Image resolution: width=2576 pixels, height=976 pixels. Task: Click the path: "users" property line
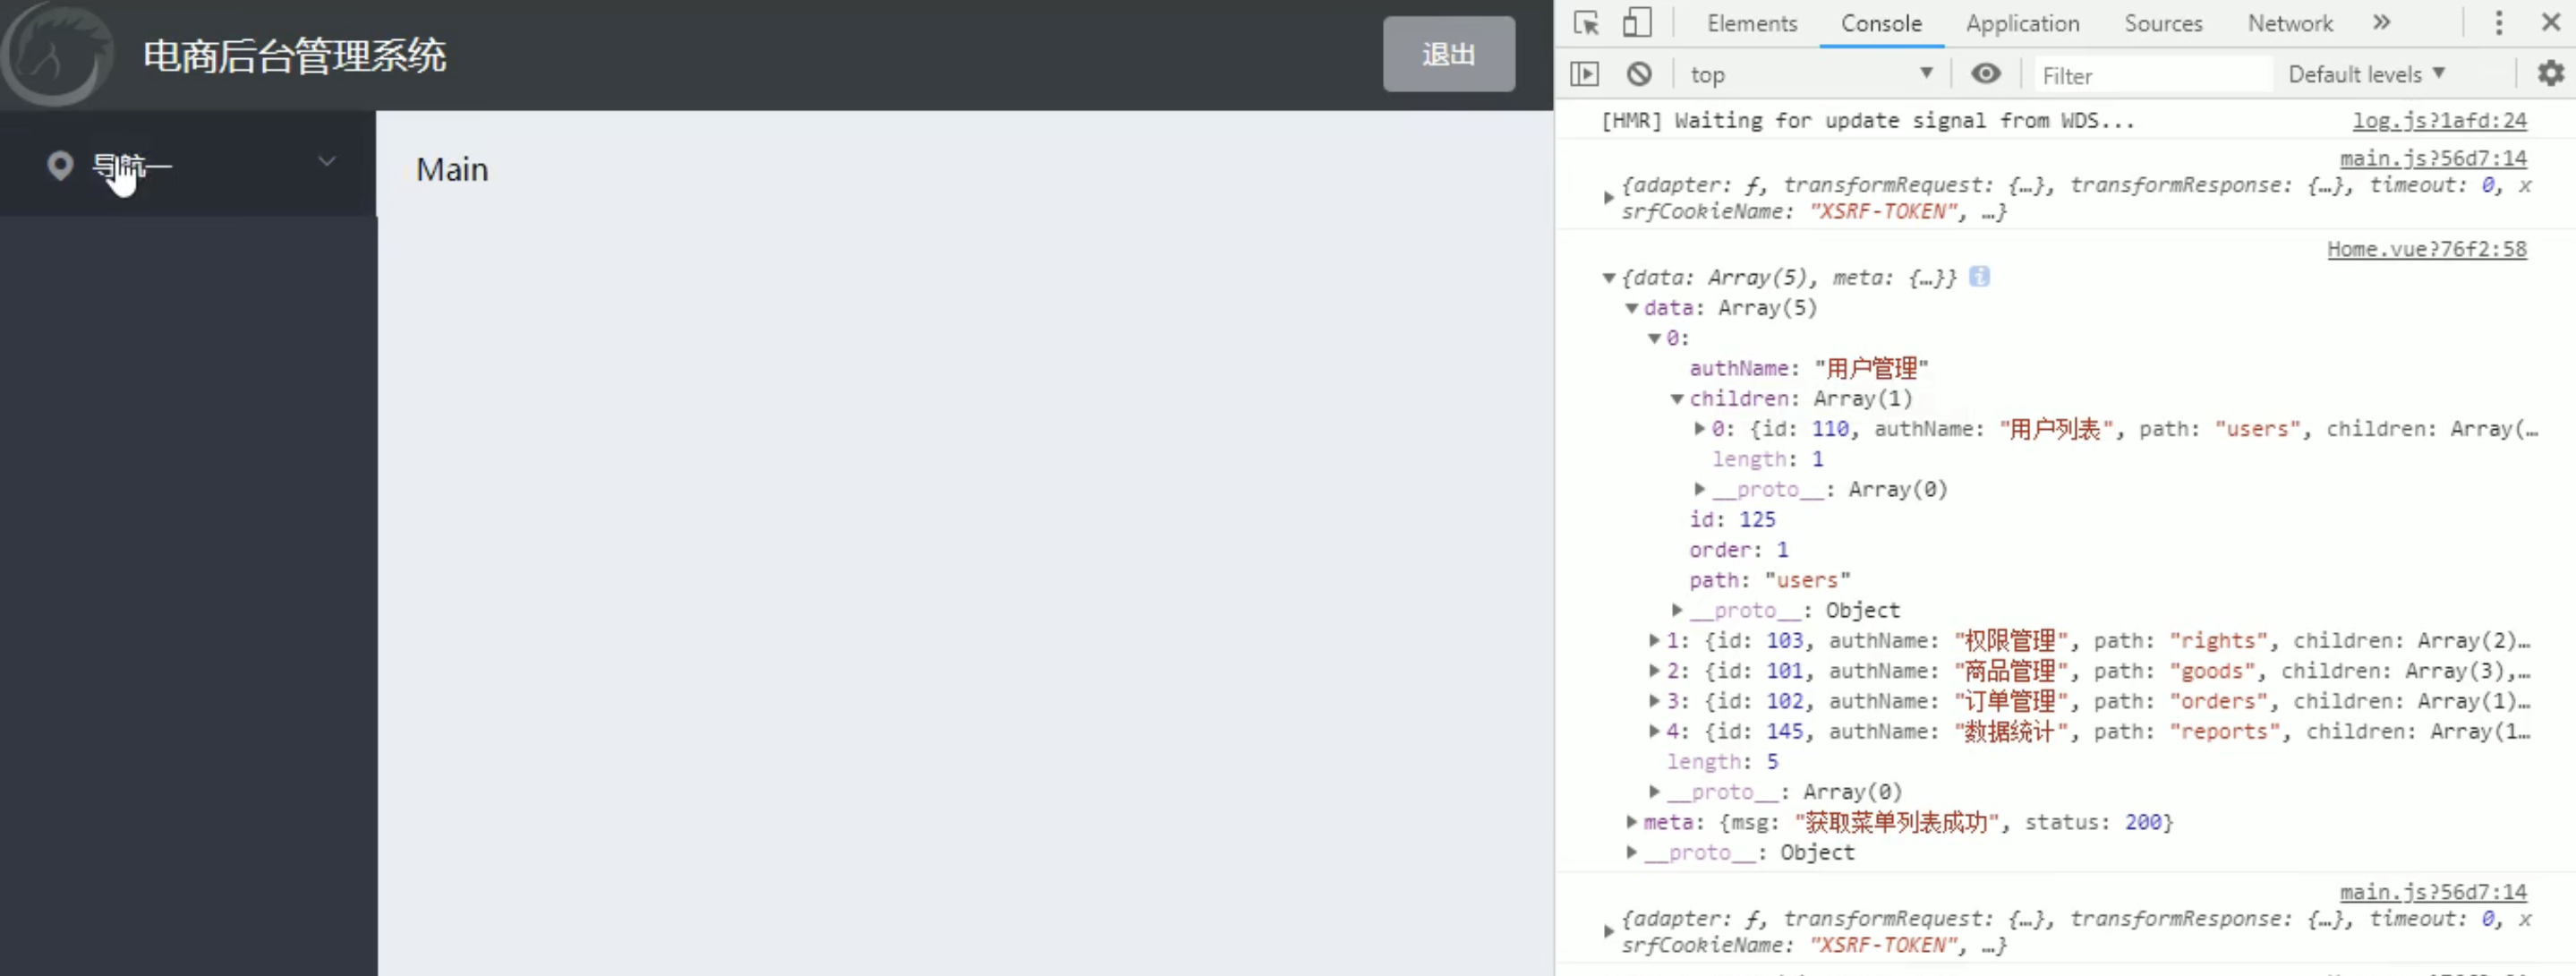[x=1770, y=580]
